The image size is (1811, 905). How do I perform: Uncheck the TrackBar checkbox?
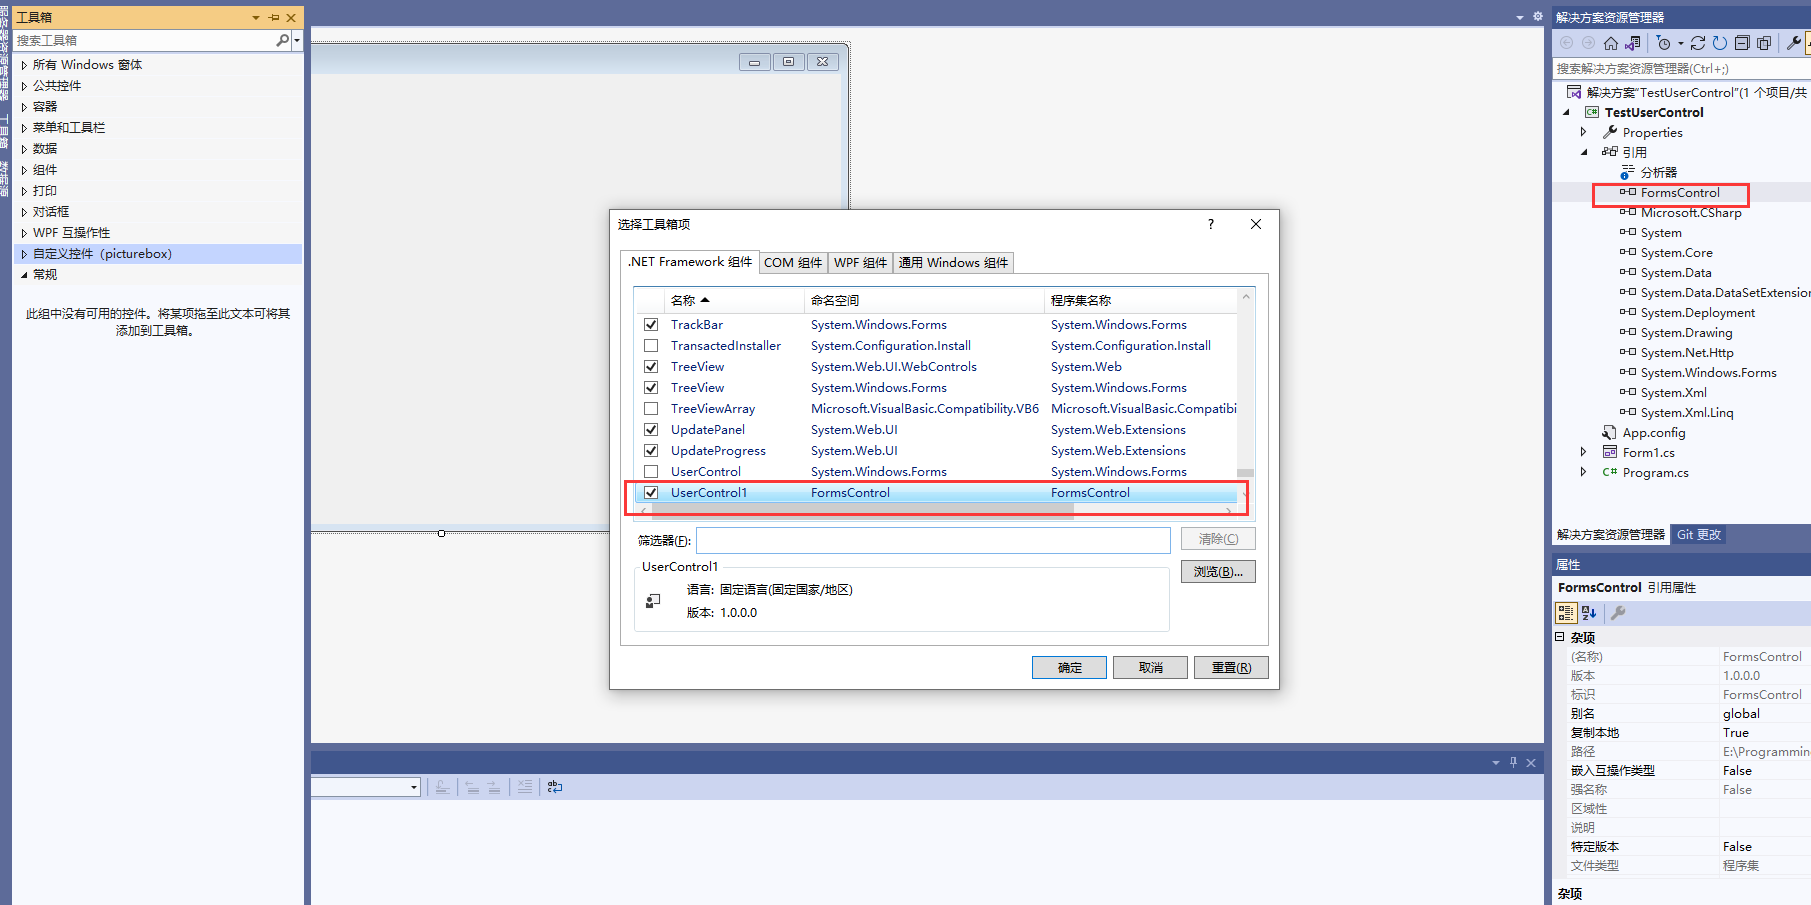click(x=651, y=324)
